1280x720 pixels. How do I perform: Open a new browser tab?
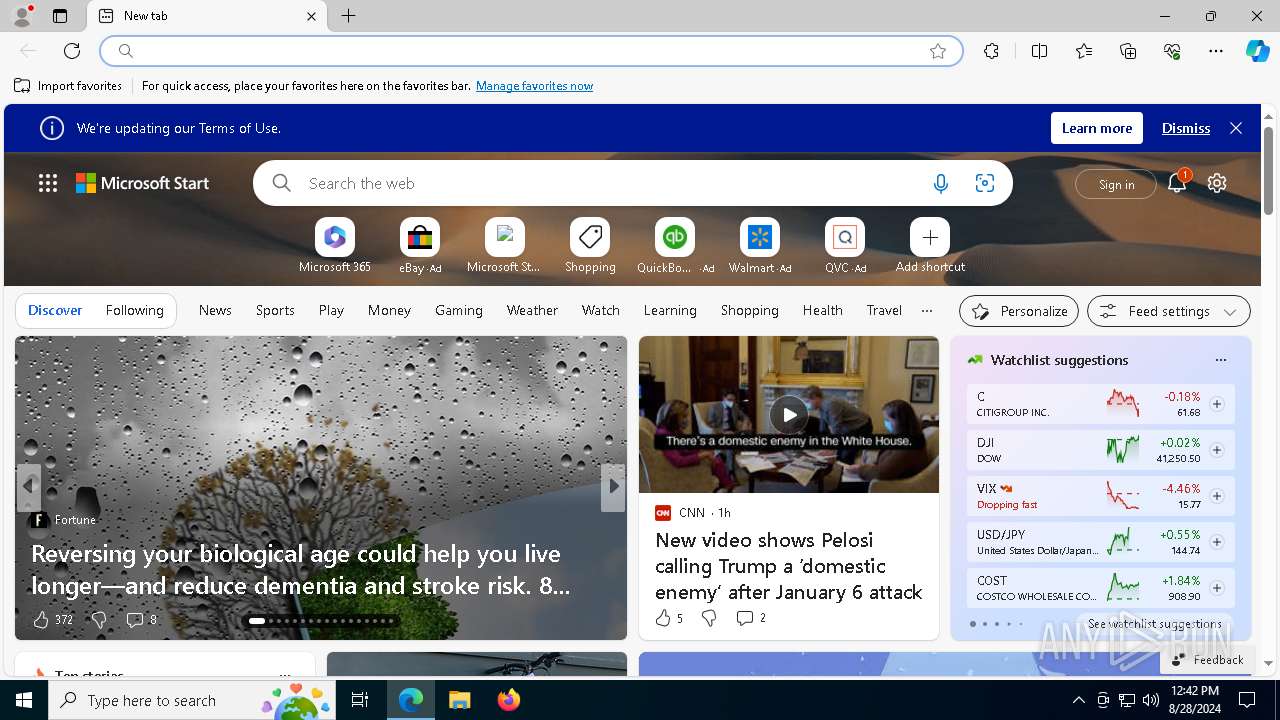click(x=348, y=16)
